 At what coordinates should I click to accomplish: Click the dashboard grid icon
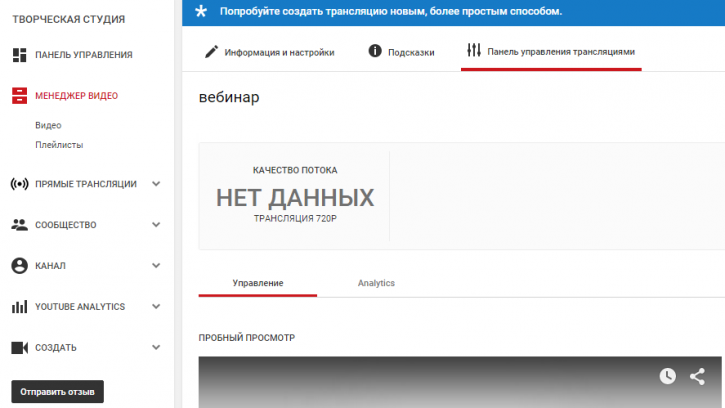pos(19,55)
